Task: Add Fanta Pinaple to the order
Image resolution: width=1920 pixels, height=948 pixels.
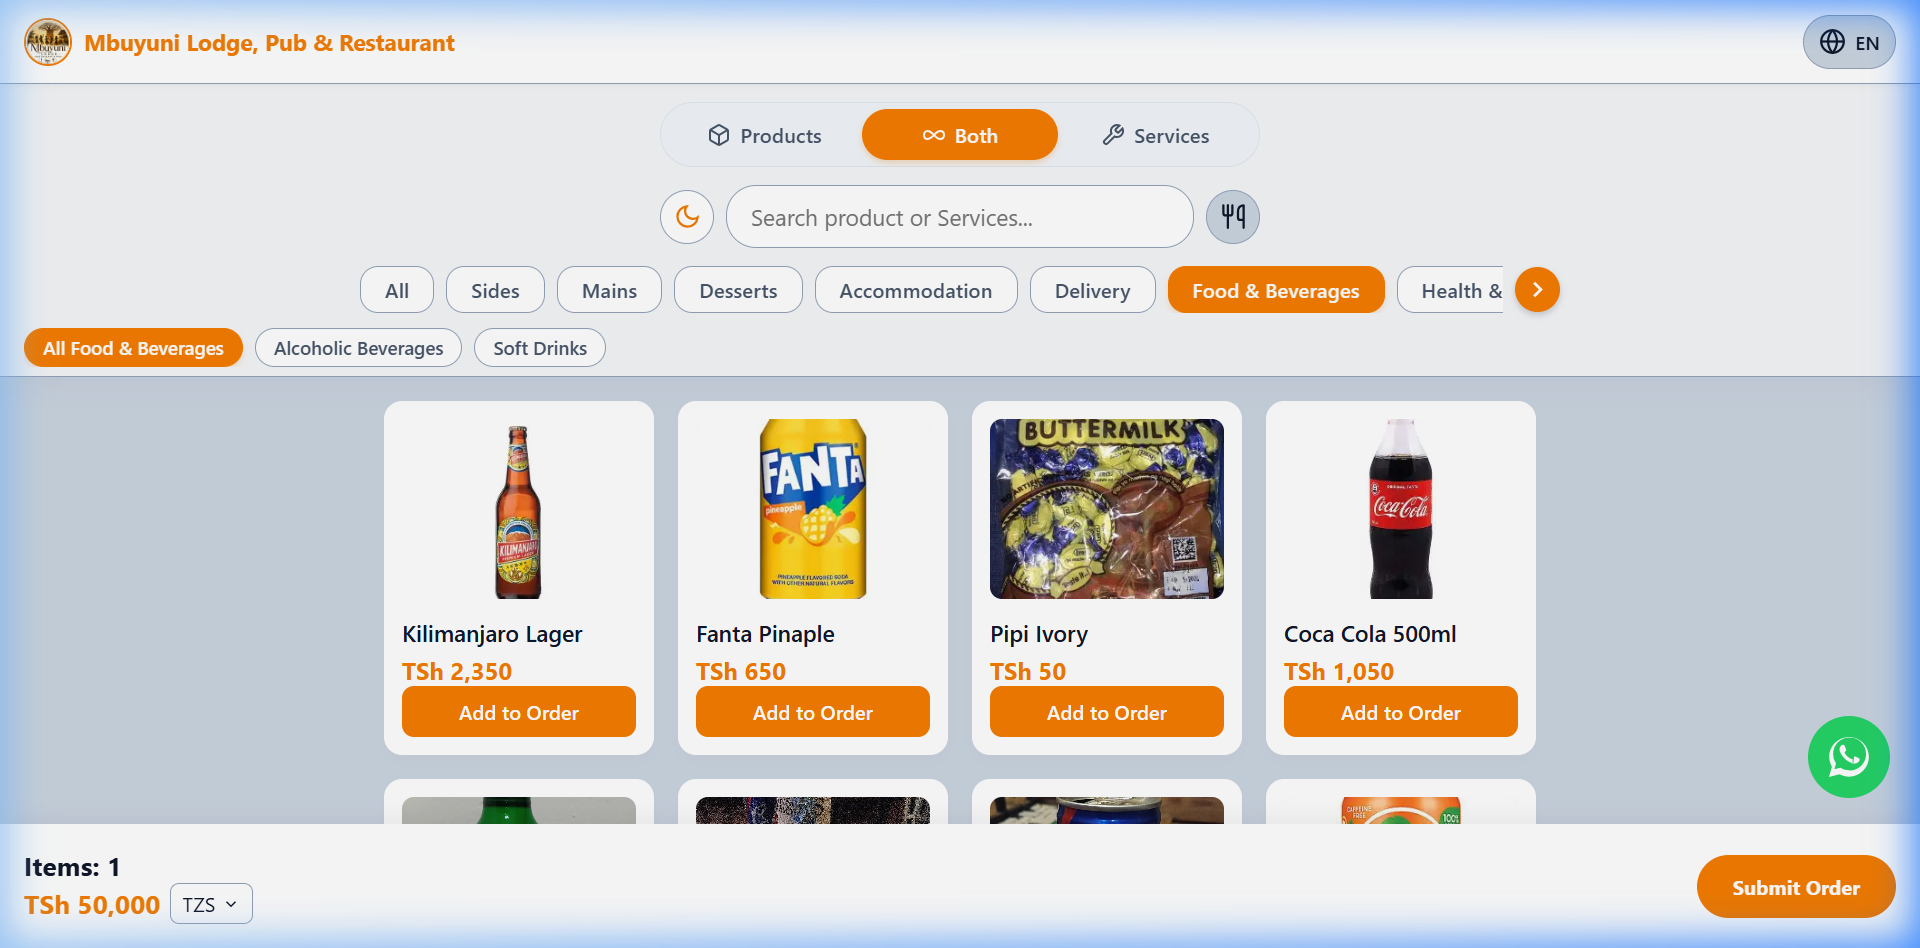Action: point(813,712)
